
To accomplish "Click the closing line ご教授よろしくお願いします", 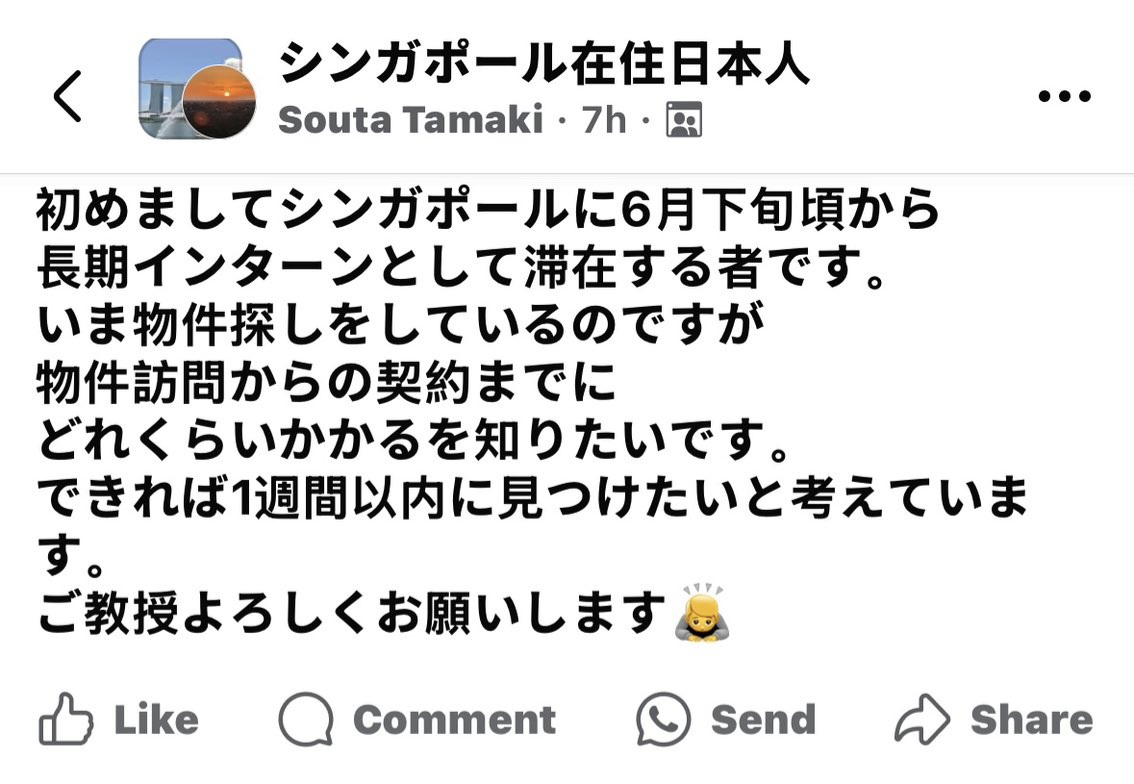I will tap(352, 612).
